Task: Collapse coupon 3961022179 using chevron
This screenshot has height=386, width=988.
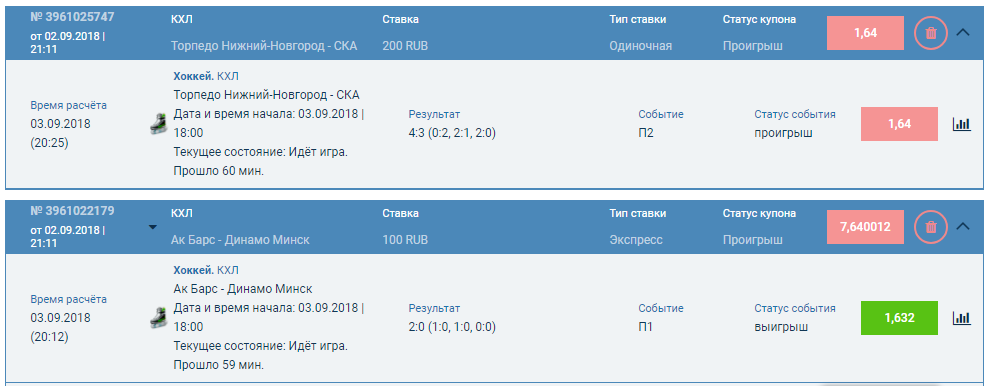Action: 963,227
